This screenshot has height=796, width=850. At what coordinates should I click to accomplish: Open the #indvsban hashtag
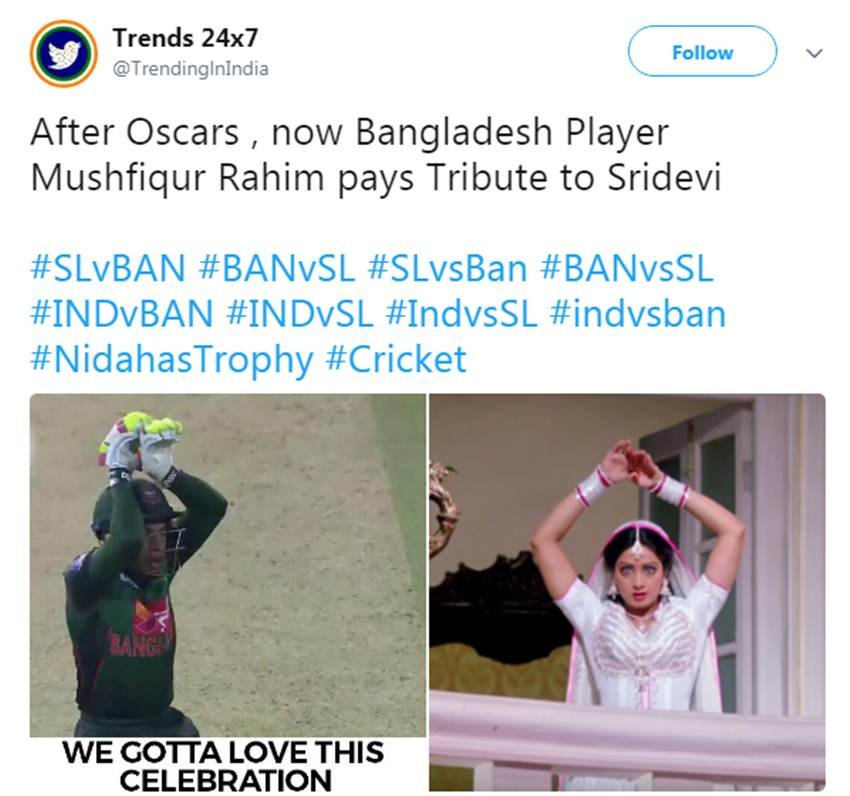click(x=638, y=314)
